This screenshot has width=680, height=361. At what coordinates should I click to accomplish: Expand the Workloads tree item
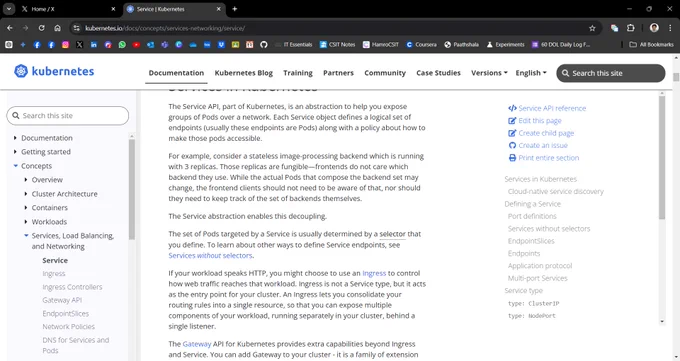point(26,222)
